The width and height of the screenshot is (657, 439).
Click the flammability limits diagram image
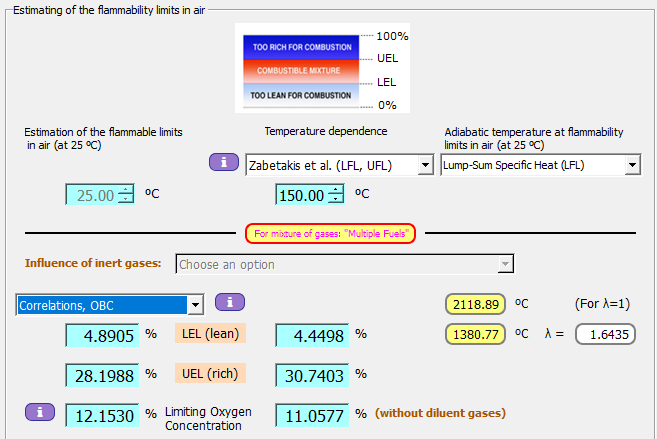pos(301,69)
